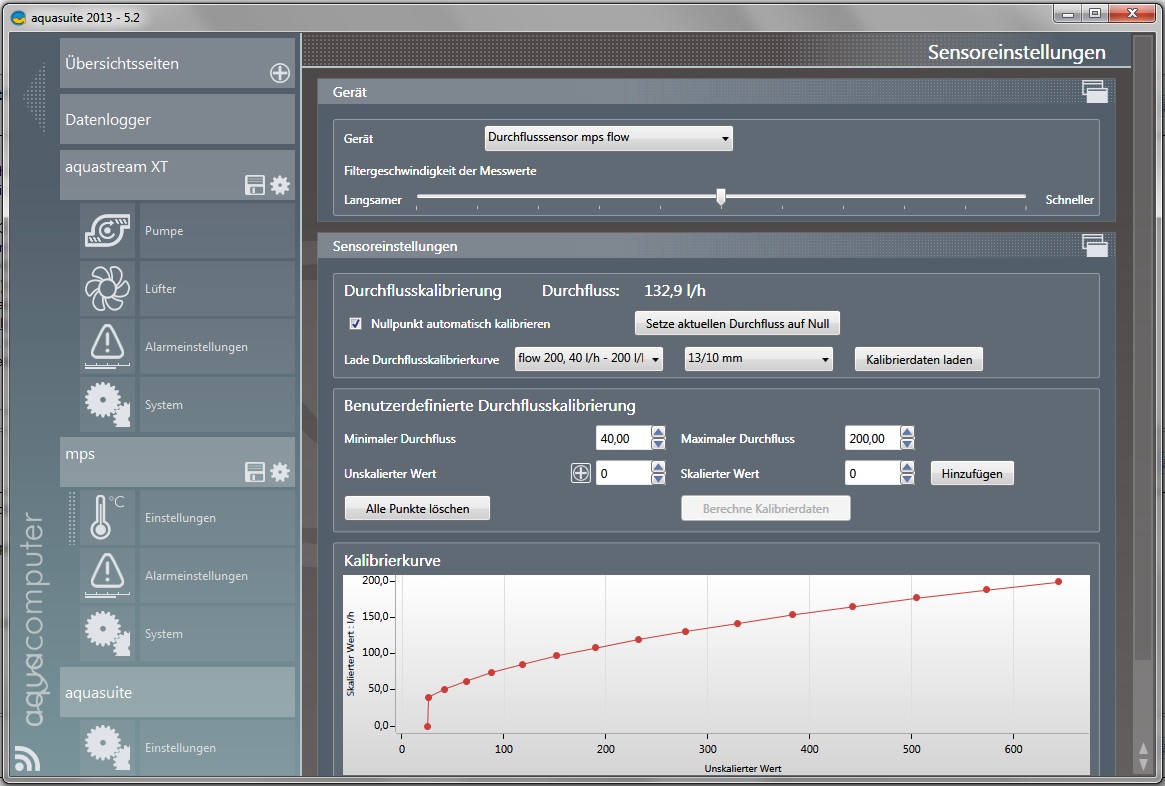
Task: Open aquastream XT Alarmeinstellungen warning icon
Action: [x=107, y=347]
